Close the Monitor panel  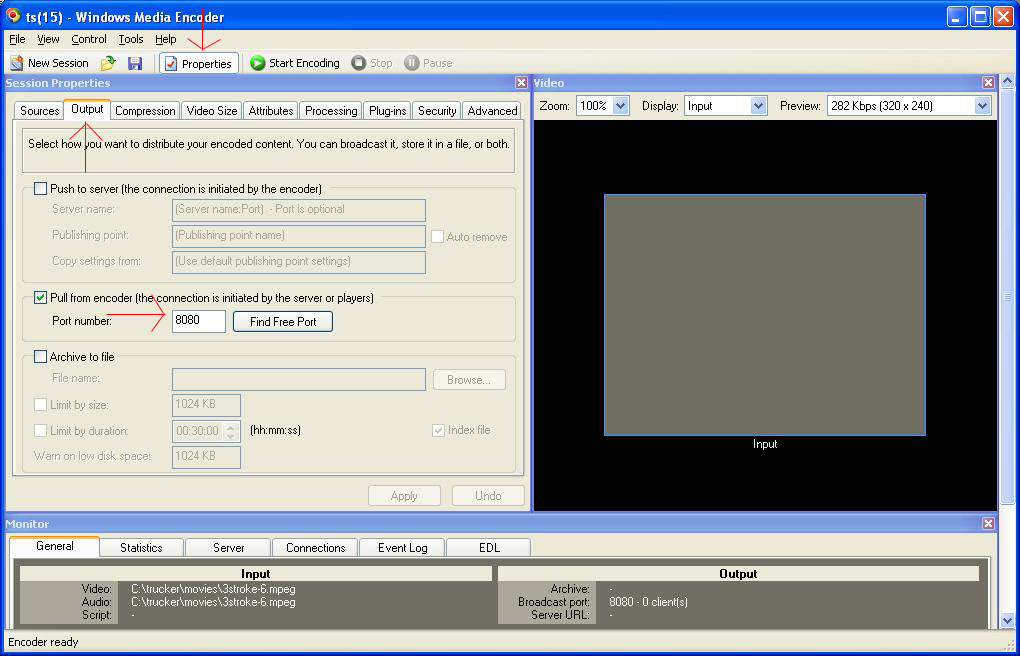click(989, 524)
